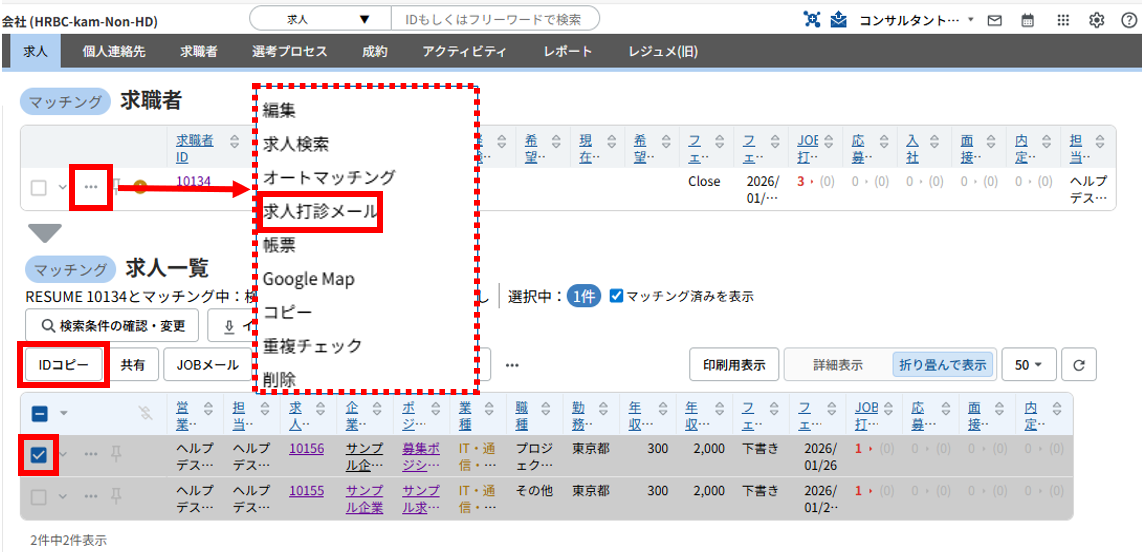Click the ID or freeword search field

(x=495, y=19)
